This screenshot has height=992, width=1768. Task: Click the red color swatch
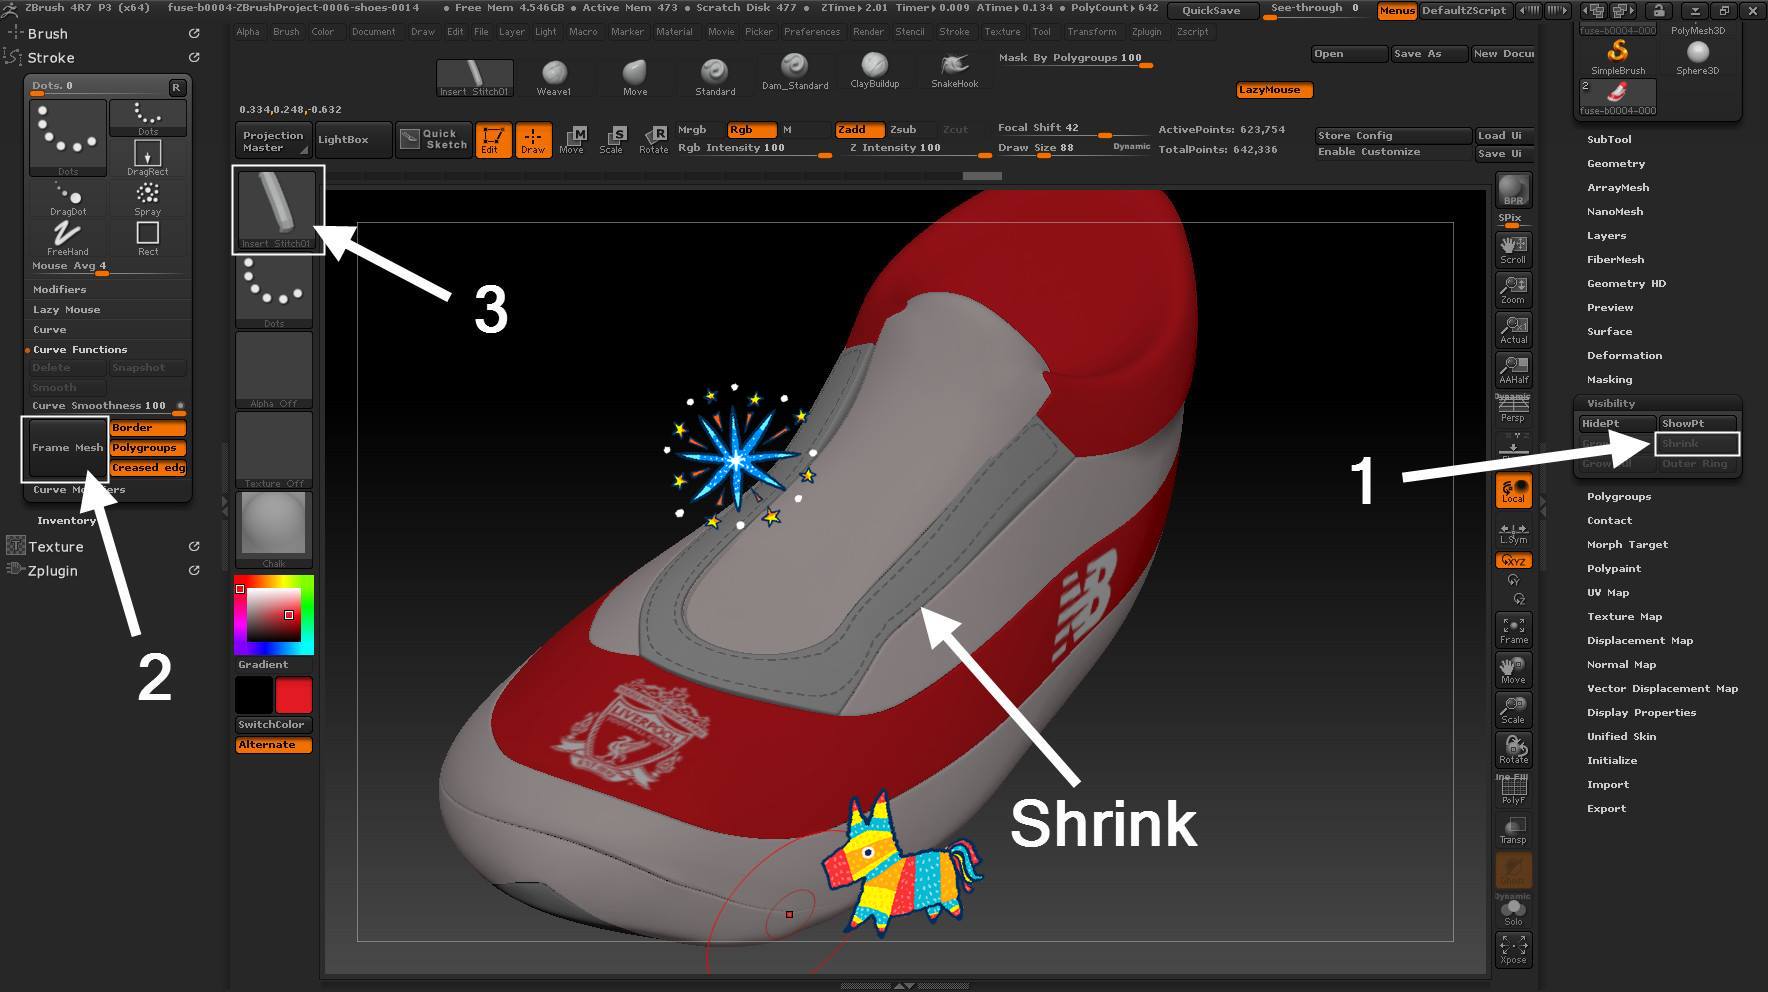tap(293, 695)
